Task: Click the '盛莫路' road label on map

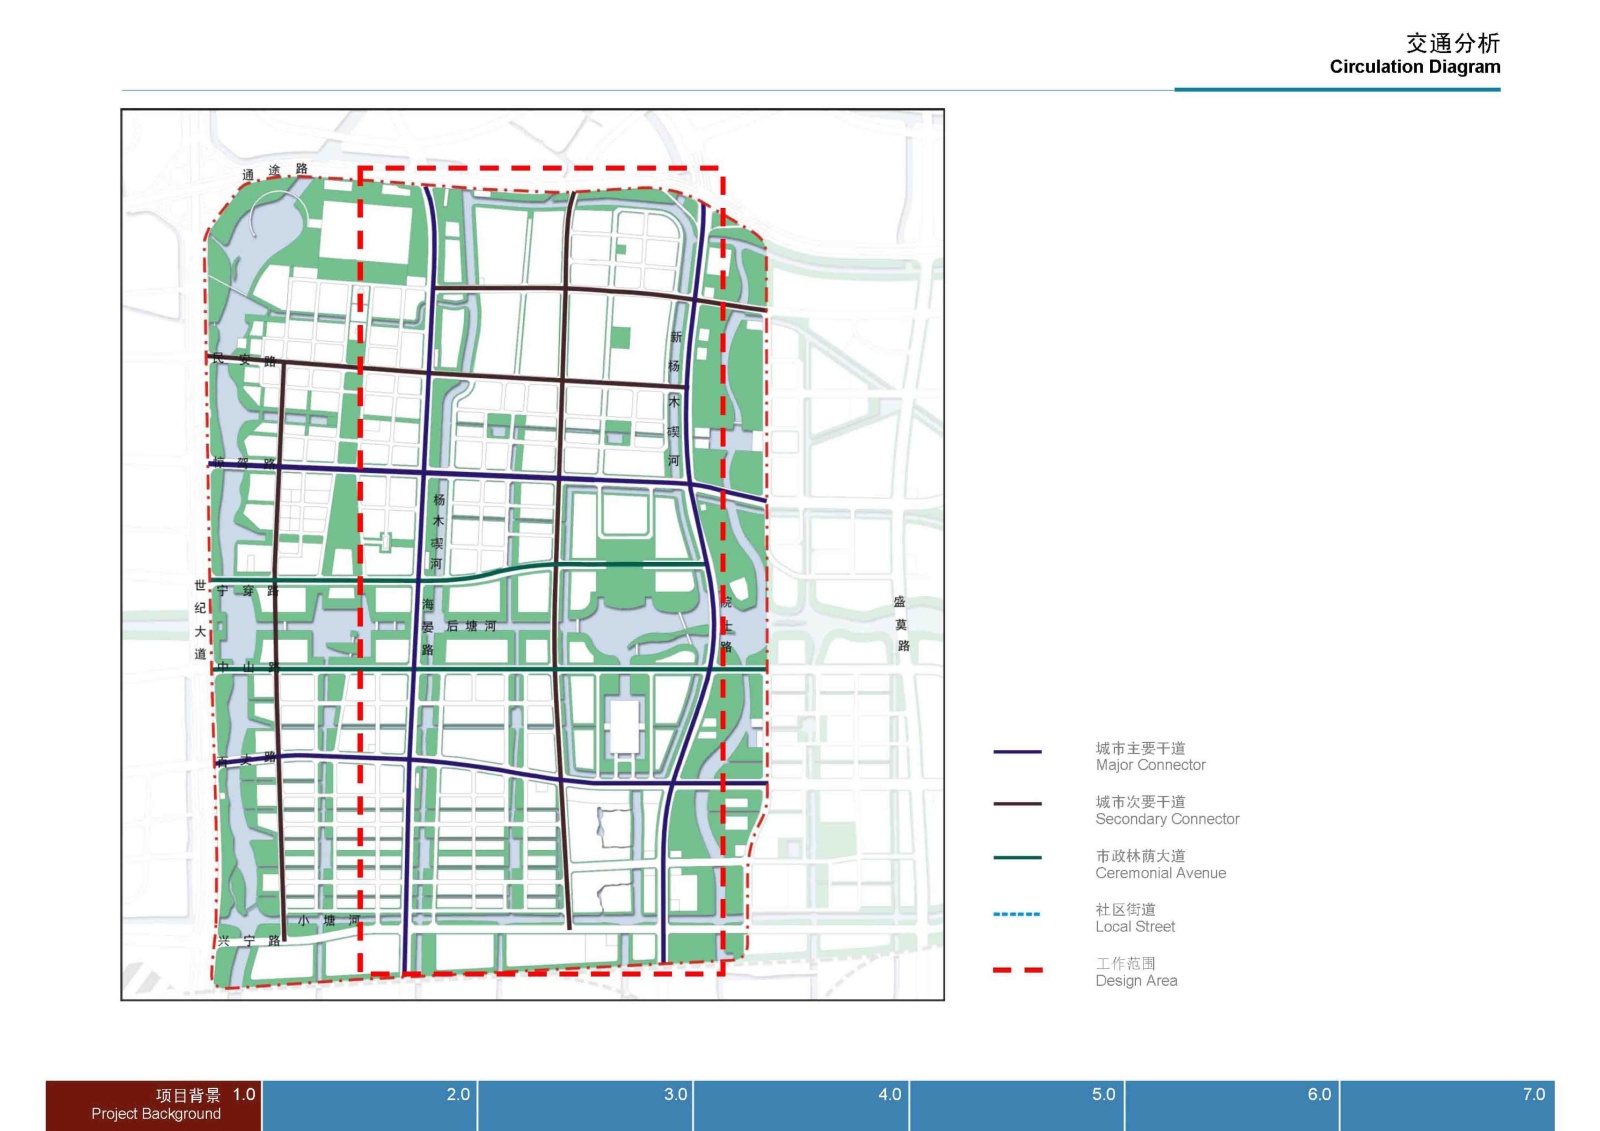Action: 901,624
